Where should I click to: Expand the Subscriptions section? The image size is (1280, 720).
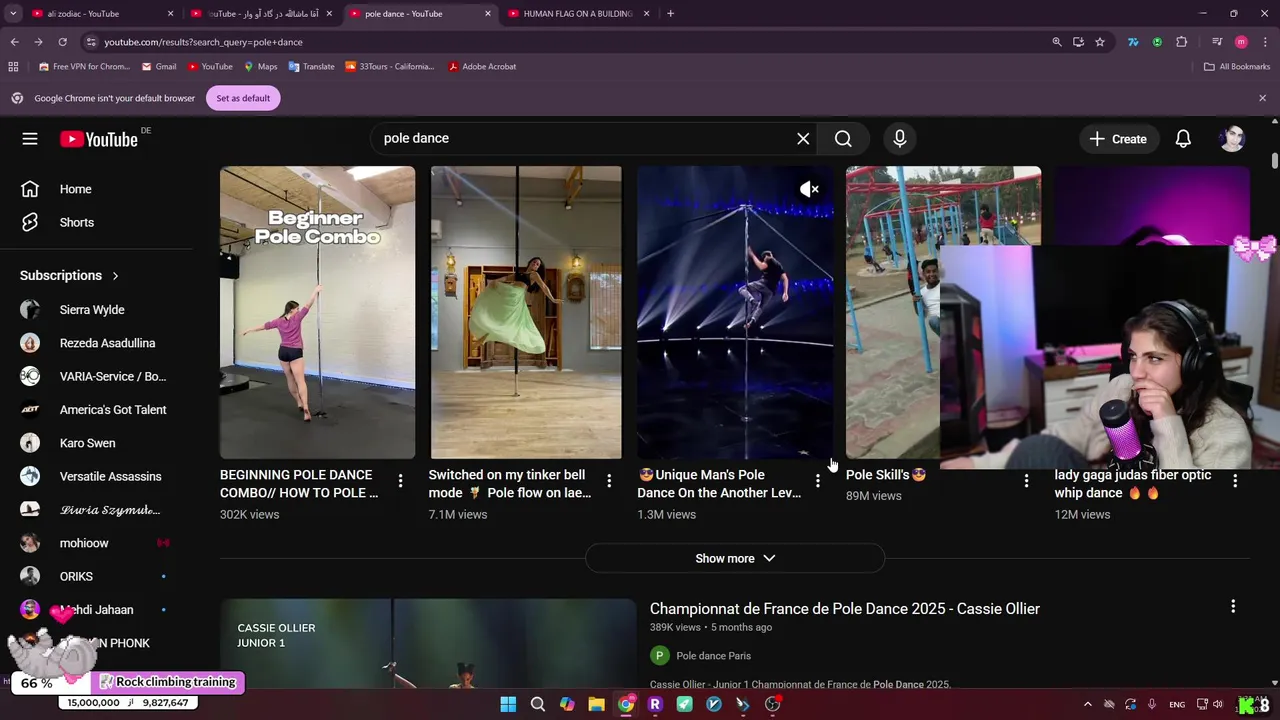click(x=70, y=275)
